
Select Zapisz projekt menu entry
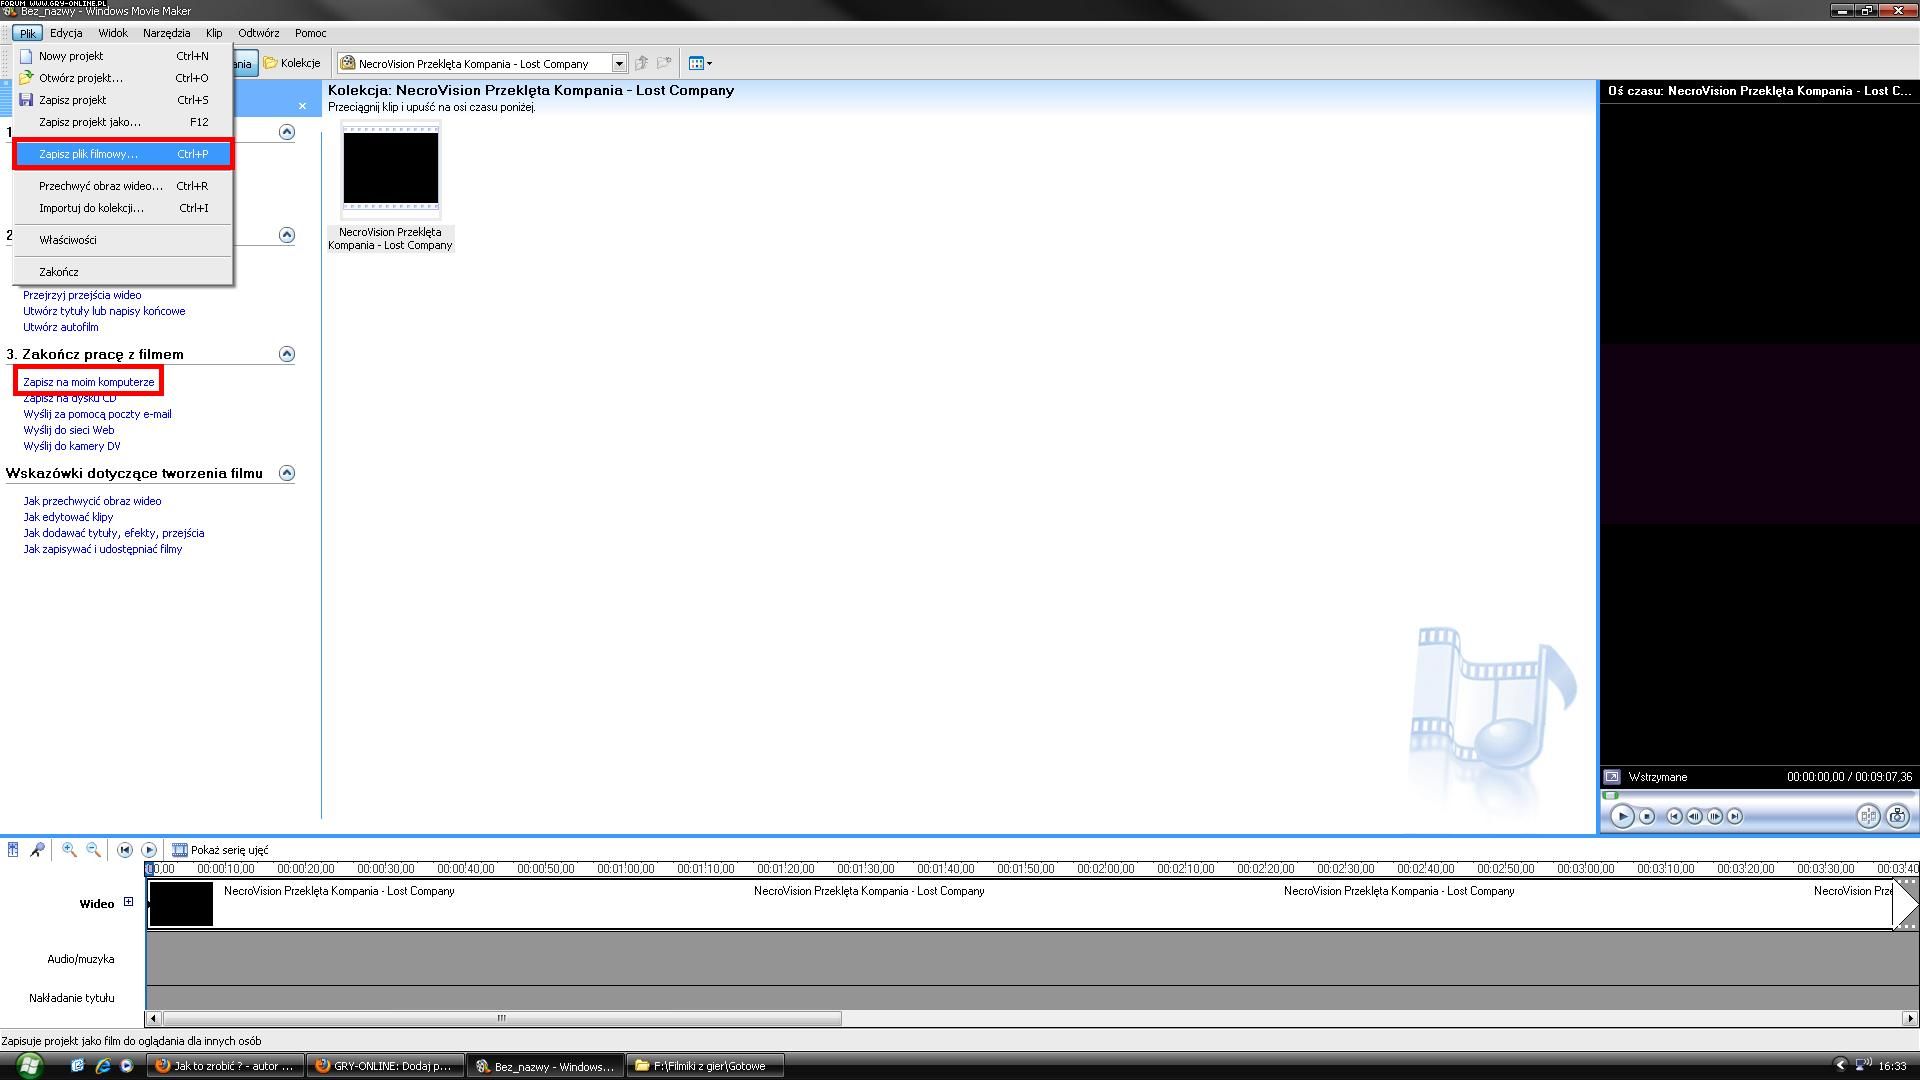click(x=122, y=100)
